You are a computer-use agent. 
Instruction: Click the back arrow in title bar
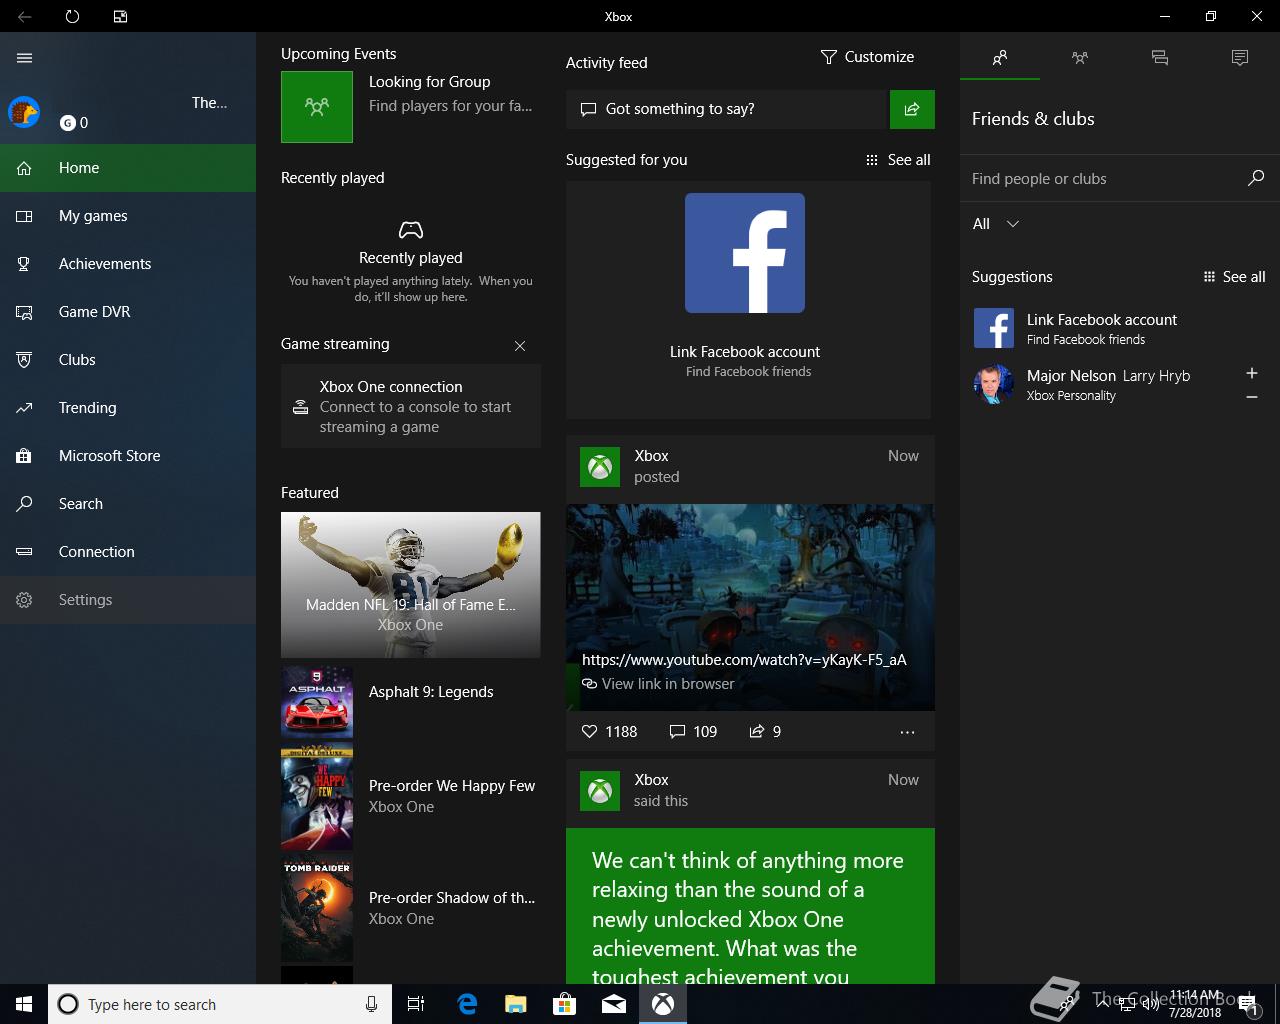tap(24, 16)
